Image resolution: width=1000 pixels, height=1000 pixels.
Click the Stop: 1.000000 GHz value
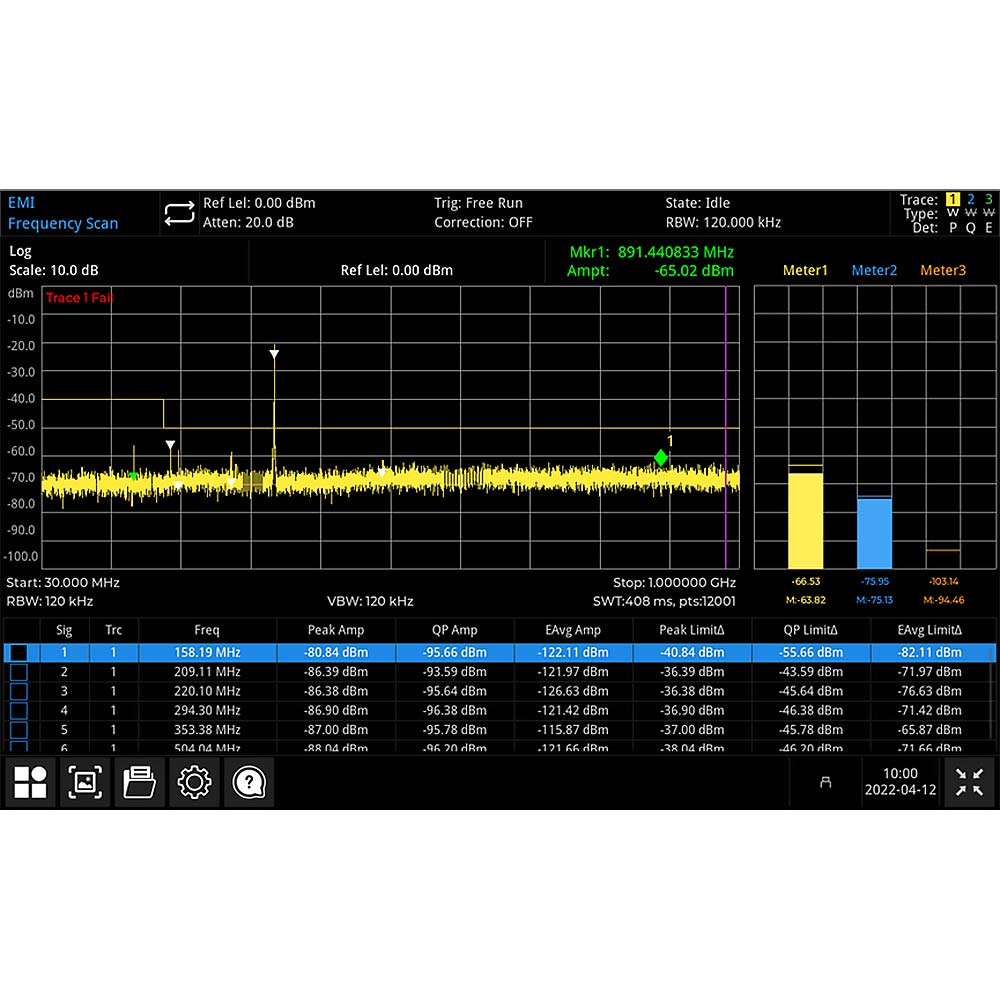point(674,583)
